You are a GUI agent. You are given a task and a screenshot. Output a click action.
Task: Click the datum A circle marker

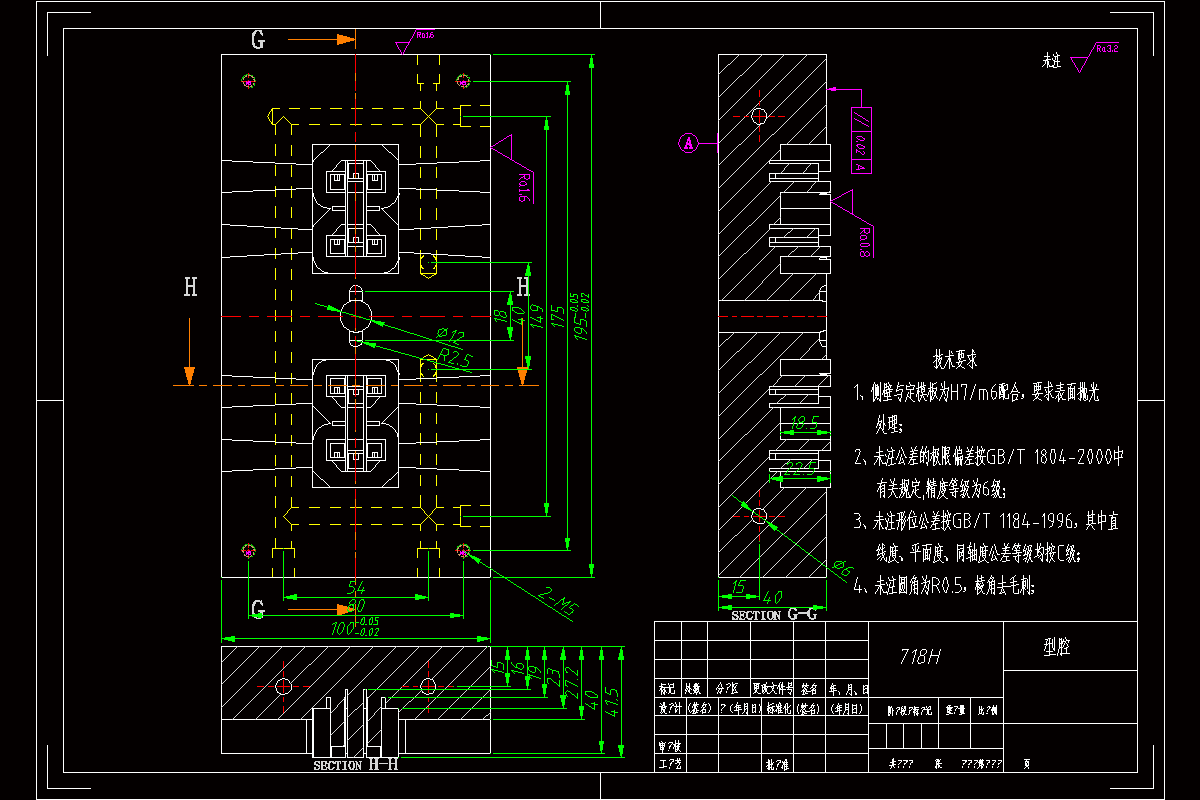click(688, 144)
